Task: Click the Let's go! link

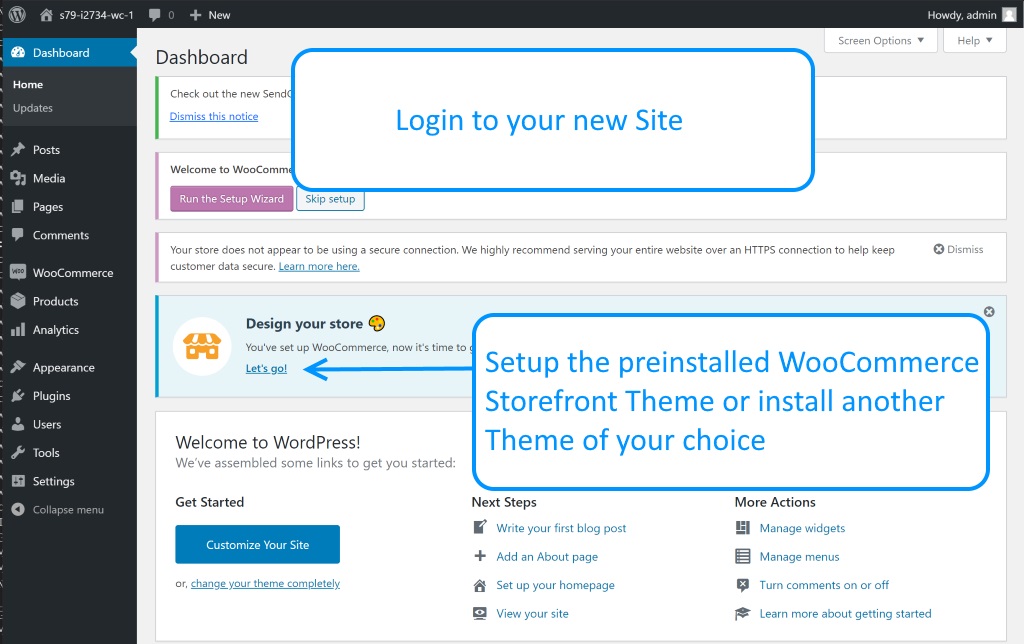Action: point(266,368)
